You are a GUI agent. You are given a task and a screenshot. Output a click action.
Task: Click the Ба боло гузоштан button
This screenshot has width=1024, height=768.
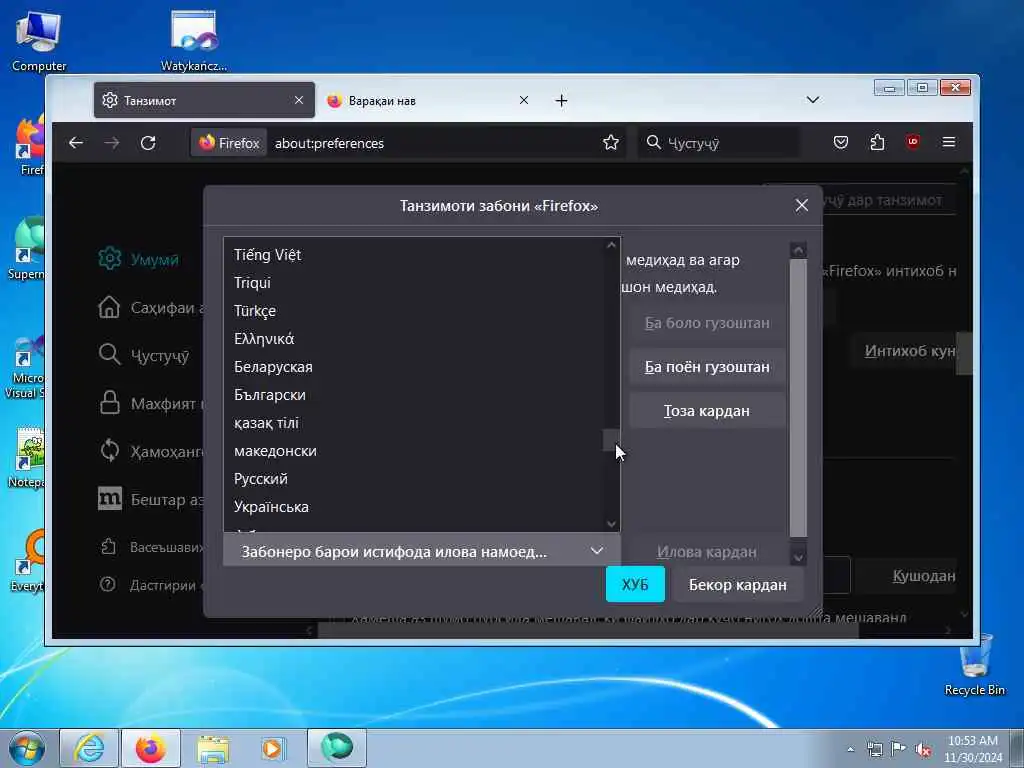(707, 323)
